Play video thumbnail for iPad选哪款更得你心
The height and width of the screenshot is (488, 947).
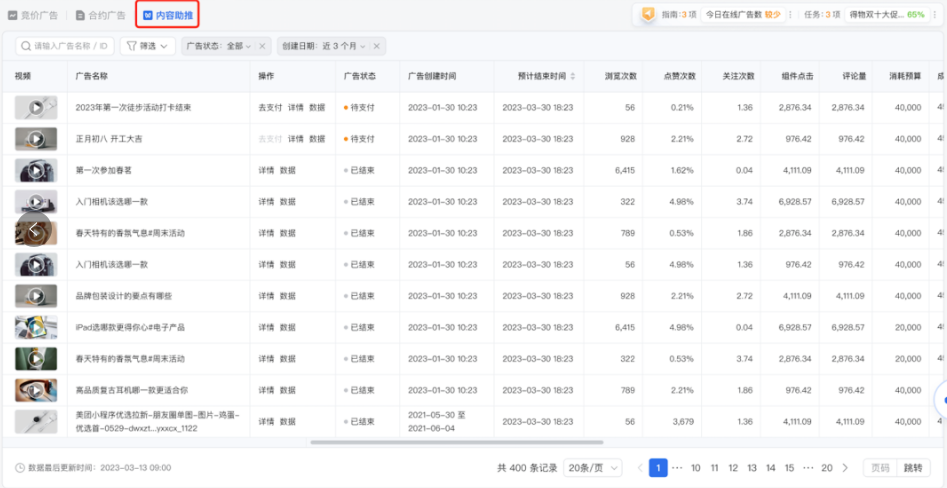(36, 327)
